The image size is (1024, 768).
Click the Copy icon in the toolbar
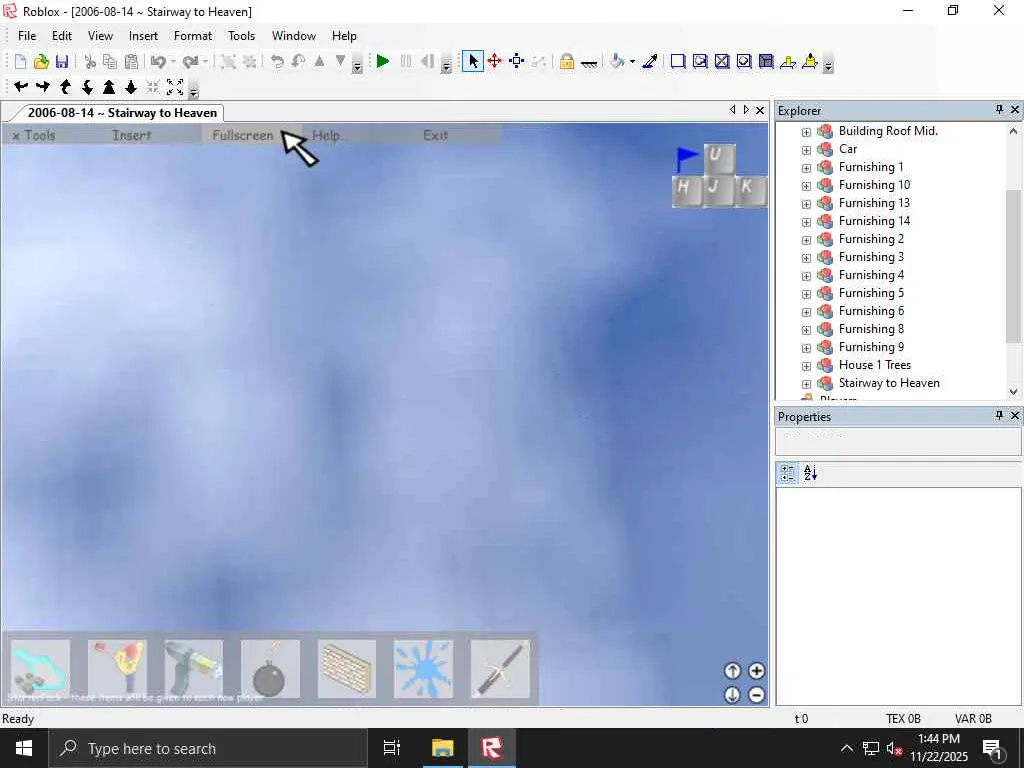[x=110, y=61]
